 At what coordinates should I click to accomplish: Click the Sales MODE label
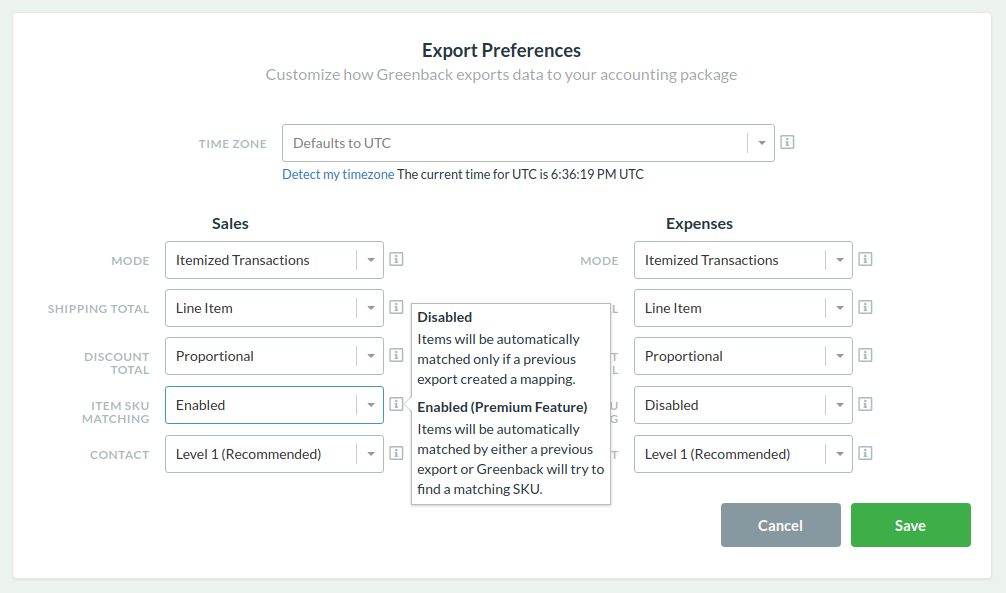click(130, 261)
